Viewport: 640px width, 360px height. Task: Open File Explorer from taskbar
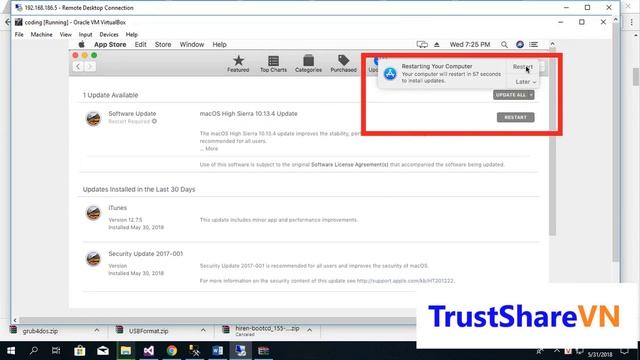point(126,351)
